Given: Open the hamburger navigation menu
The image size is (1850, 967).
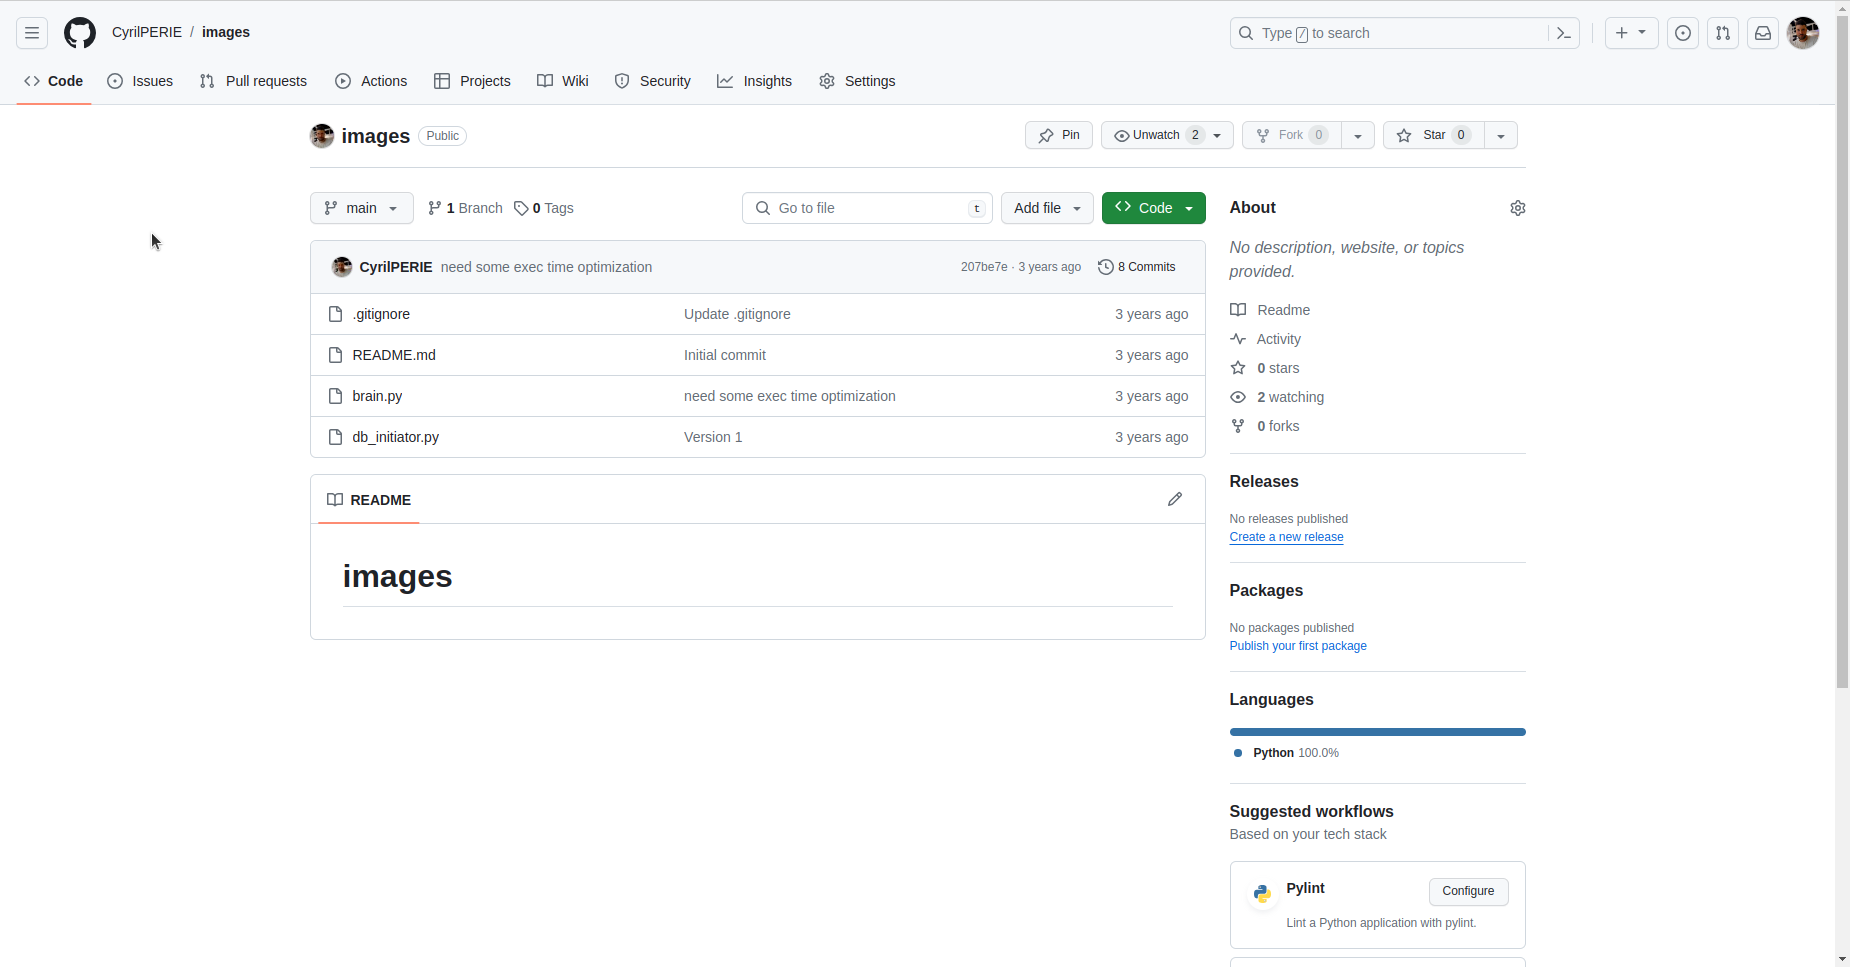Looking at the screenshot, I should pyautogui.click(x=32, y=33).
